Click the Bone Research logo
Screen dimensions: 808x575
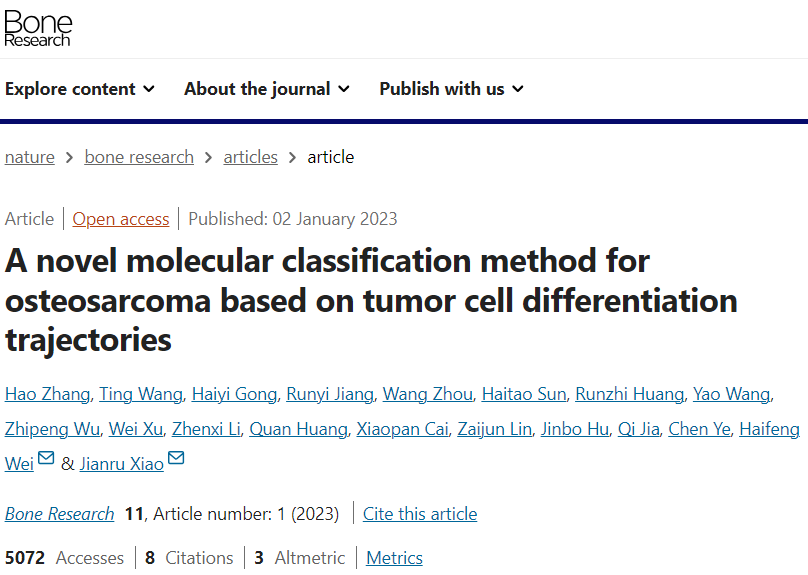(x=38, y=28)
